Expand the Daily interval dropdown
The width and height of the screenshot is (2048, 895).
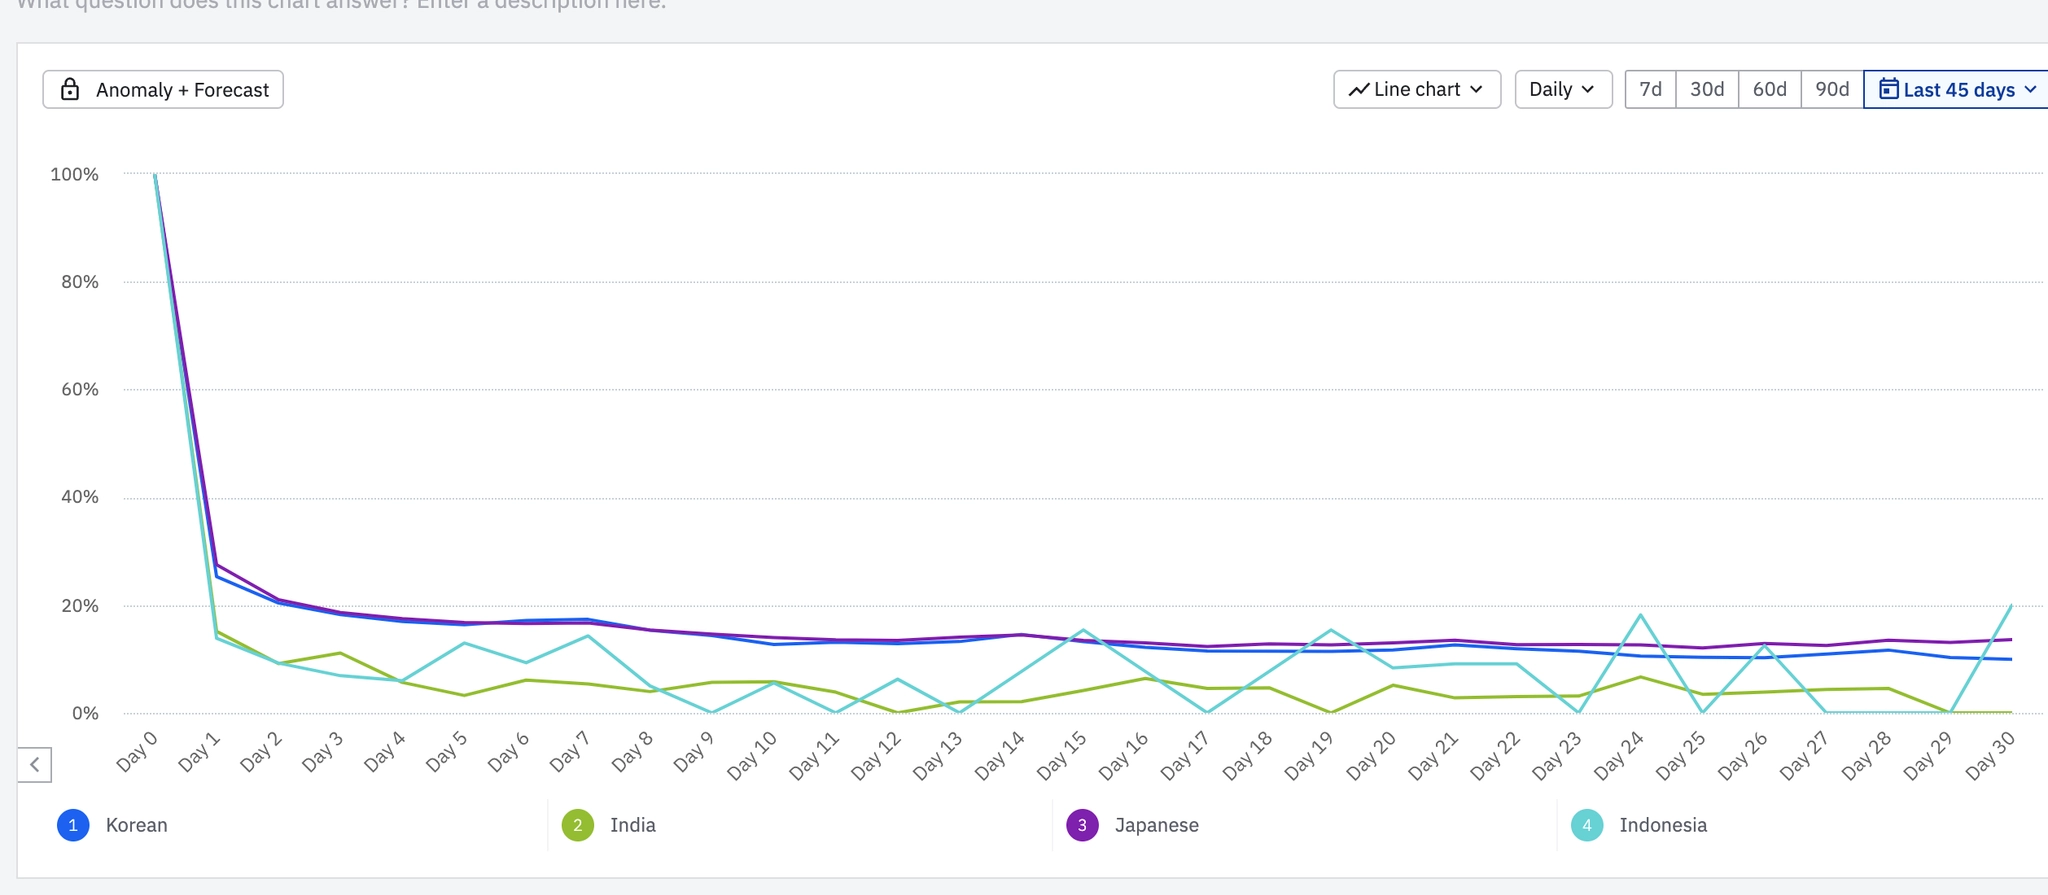(1562, 90)
